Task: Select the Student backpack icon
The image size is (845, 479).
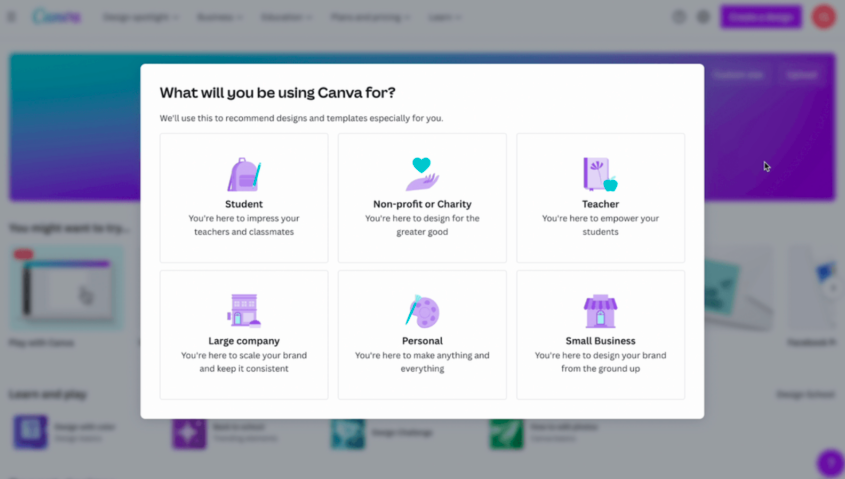Action: (243, 174)
